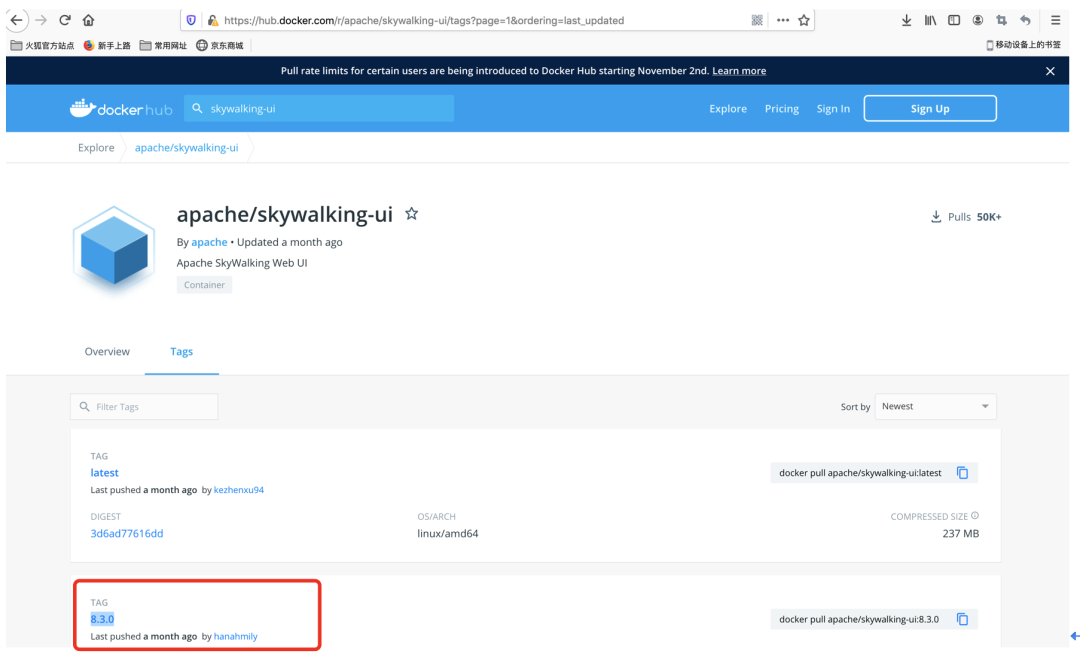
Task: Open tracking protection shield in address bar
Action: (x=191, y=20)
